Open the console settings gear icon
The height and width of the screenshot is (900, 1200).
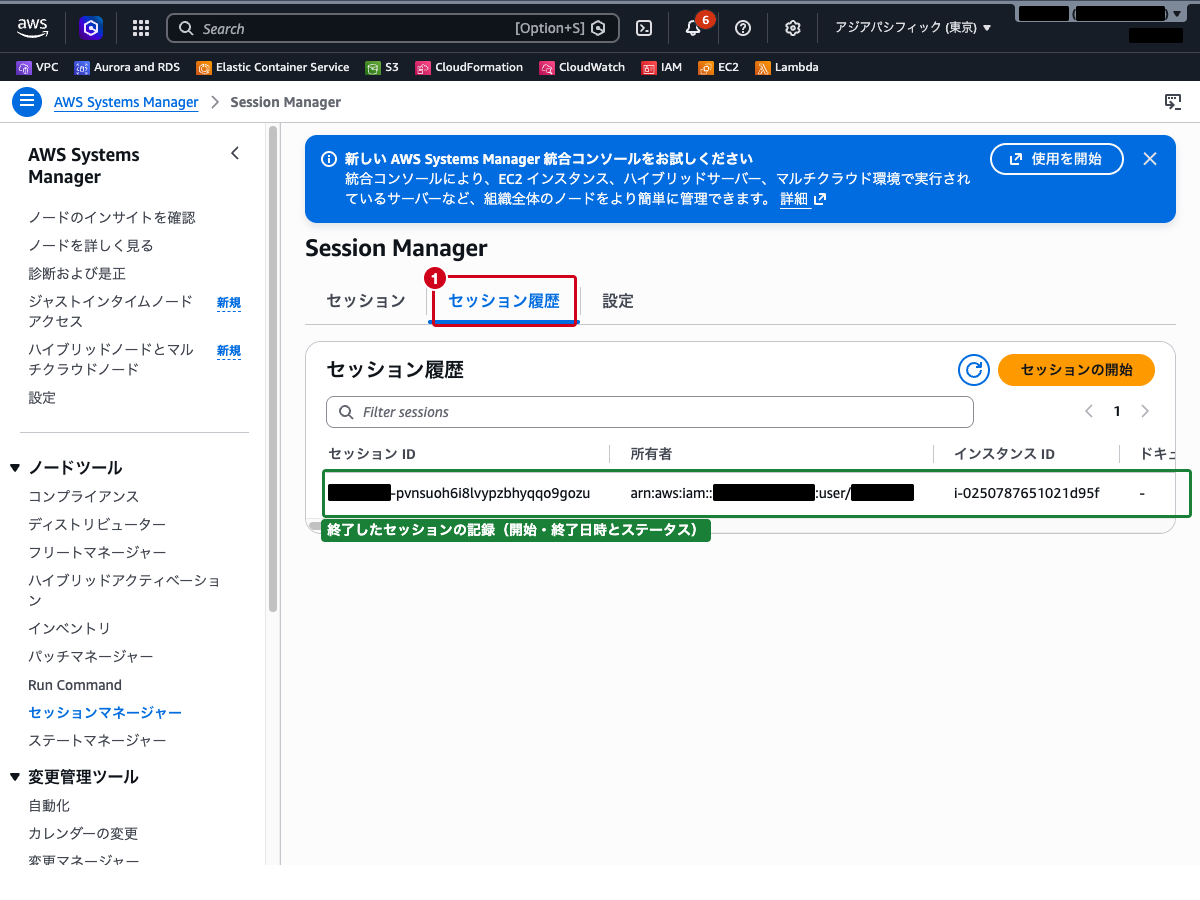(x=793, y=28)
